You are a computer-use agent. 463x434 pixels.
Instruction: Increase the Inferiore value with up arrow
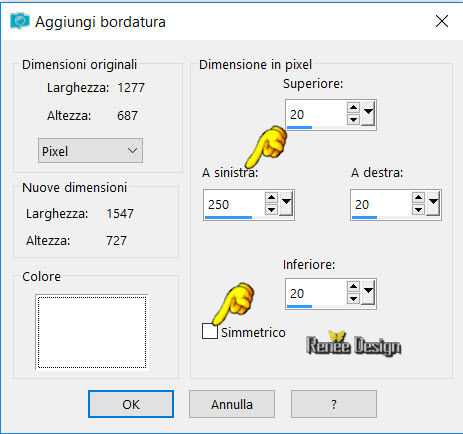(x=353, y=286)
